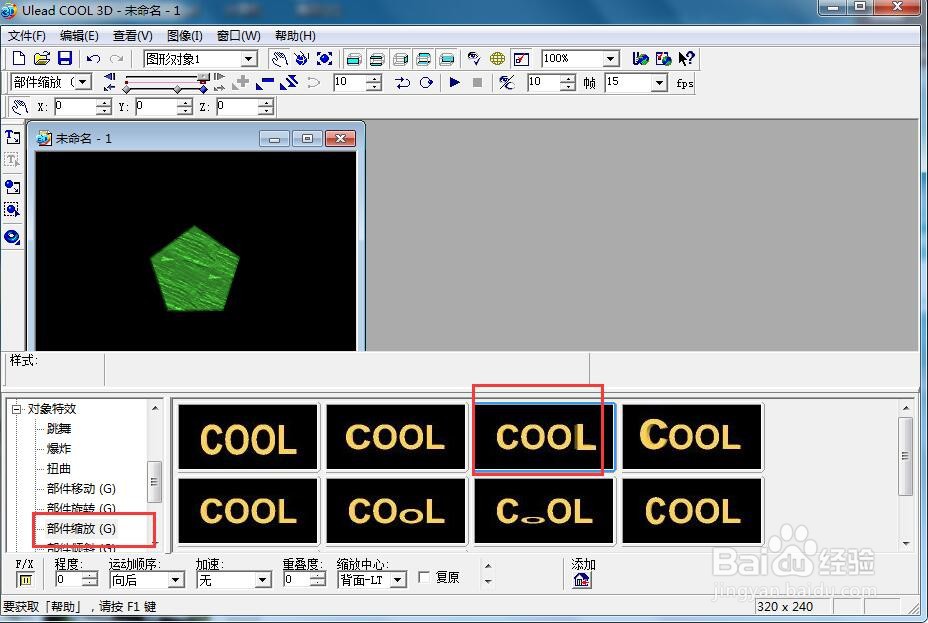Open the 图形对象1 object dropdown

249,59
